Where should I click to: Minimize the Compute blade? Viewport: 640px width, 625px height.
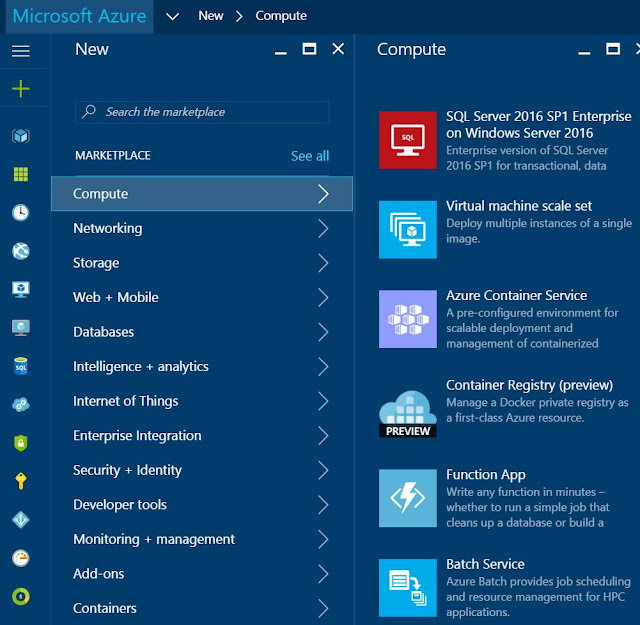[584, 53]
